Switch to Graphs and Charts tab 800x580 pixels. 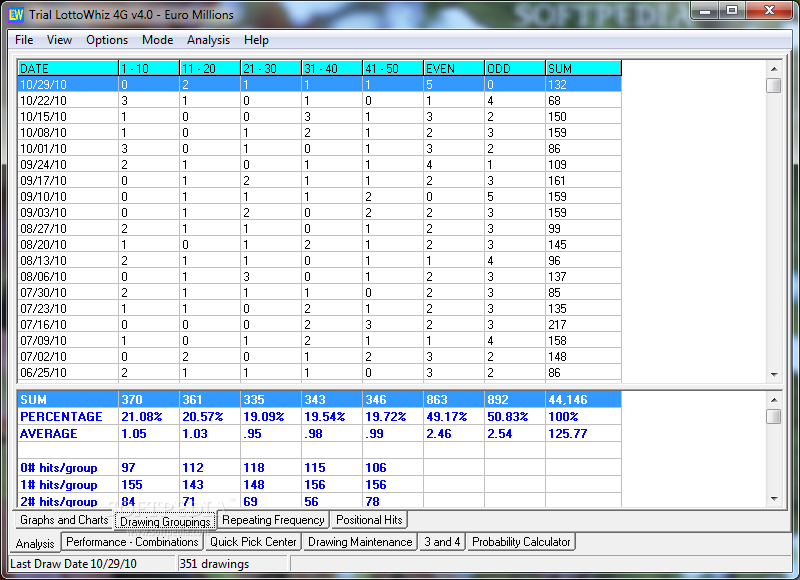(x=63, y=520)
